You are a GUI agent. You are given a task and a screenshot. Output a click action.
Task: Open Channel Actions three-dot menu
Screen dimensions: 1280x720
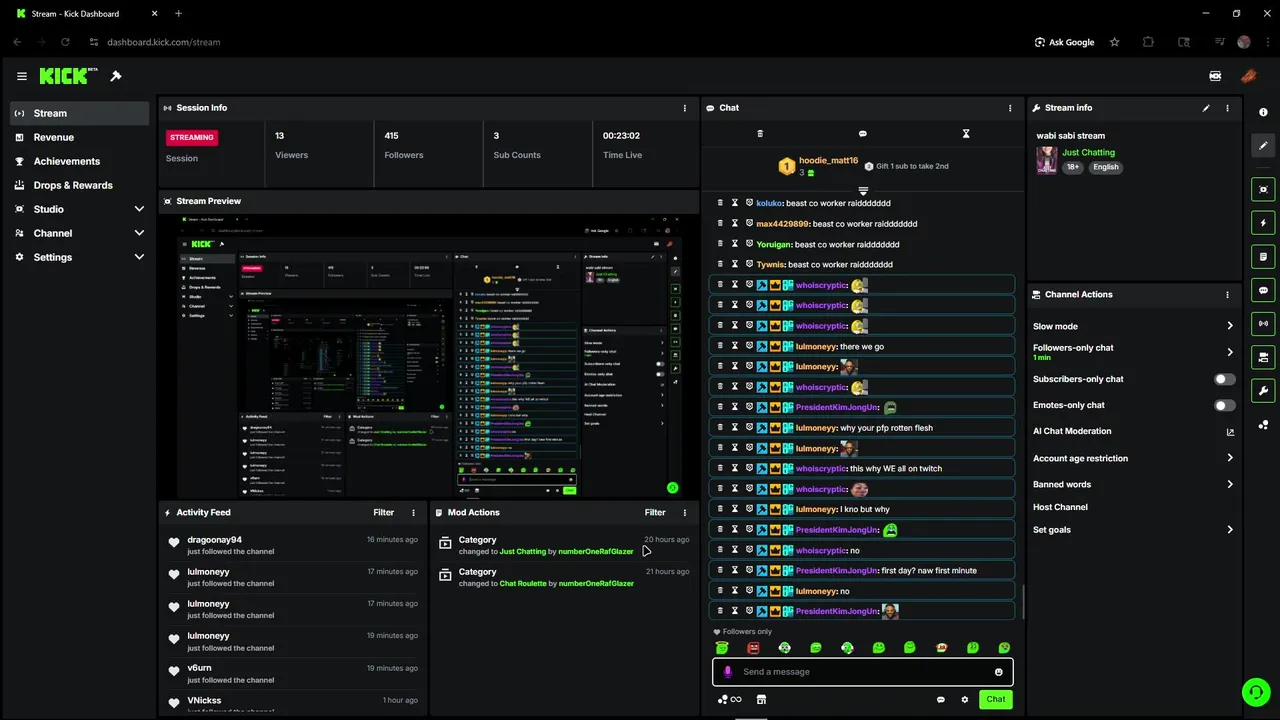tap(1227, 295)
